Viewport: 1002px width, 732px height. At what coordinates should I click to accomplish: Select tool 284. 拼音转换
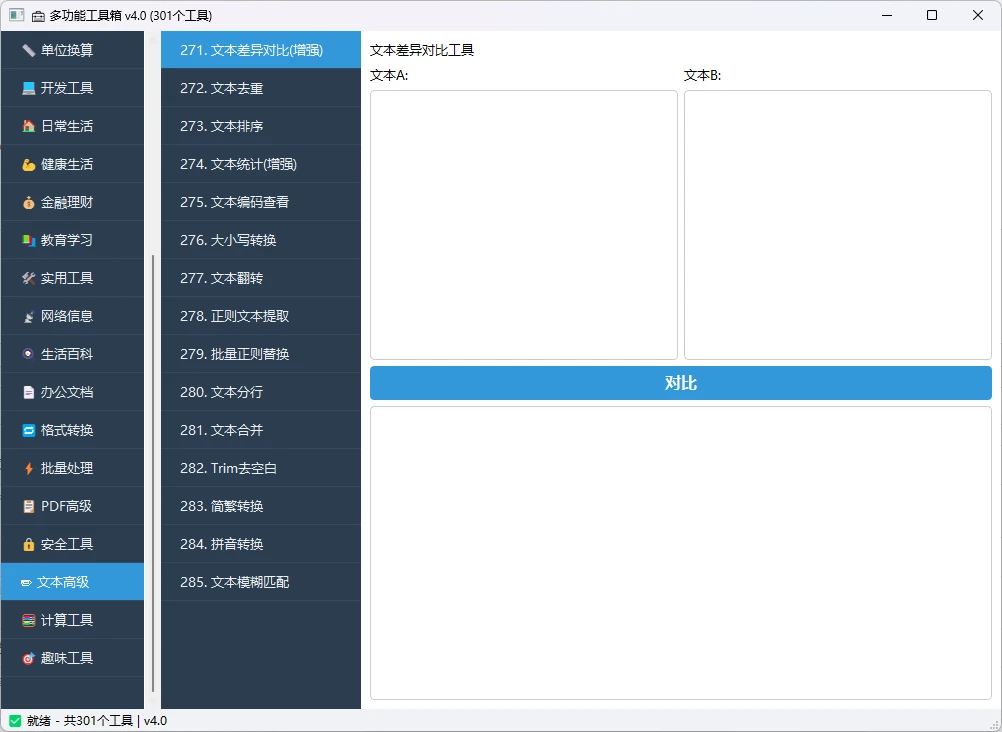pos(261,544)
